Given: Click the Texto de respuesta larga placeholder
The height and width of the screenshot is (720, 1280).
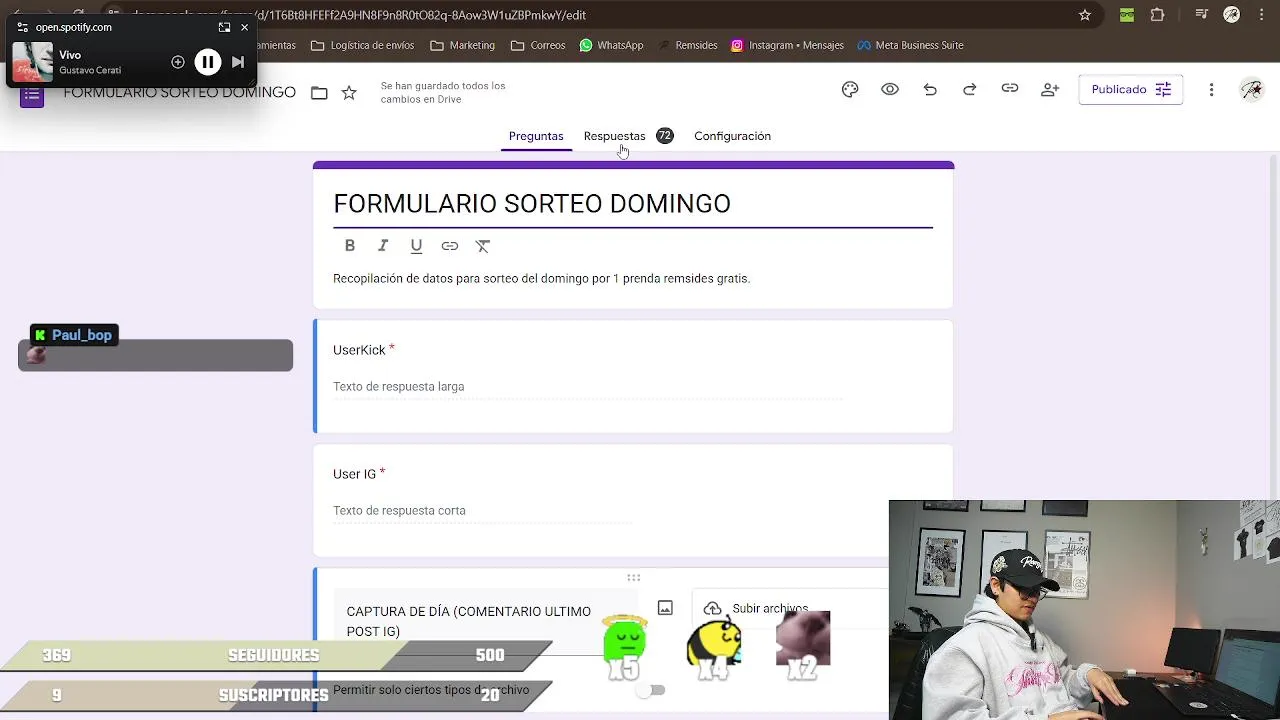Looking at the screenshot, I should point(398,387).
